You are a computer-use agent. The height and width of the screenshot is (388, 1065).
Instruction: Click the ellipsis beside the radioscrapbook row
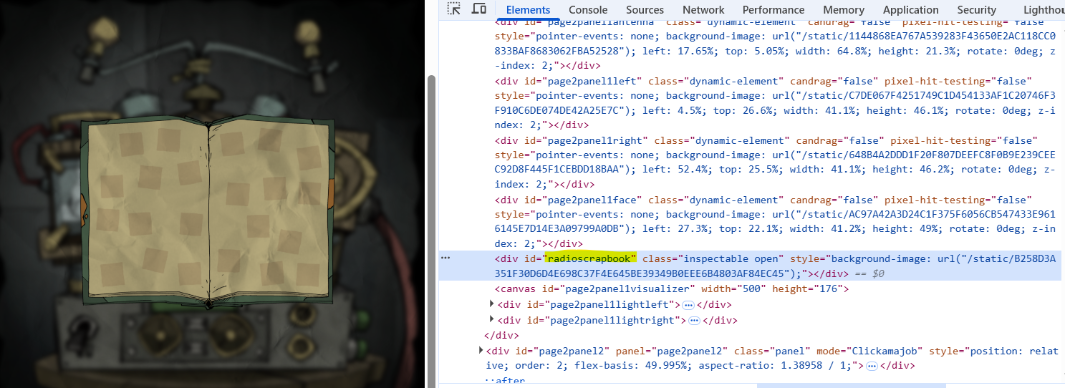[x=446, y=258]
